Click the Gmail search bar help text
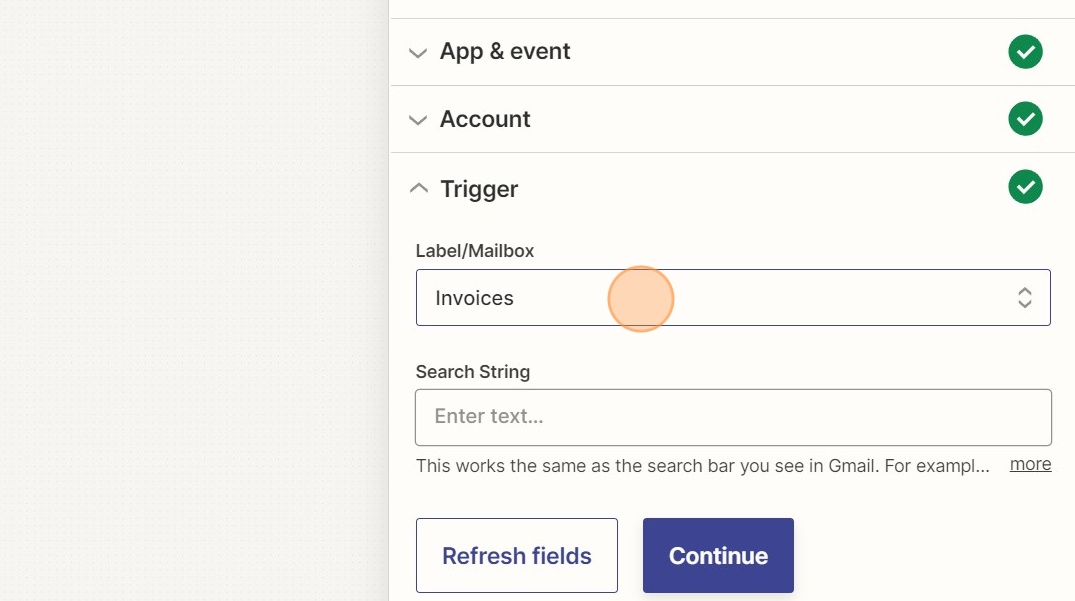This screenshot has width=1075, height=601. point(703,466)
